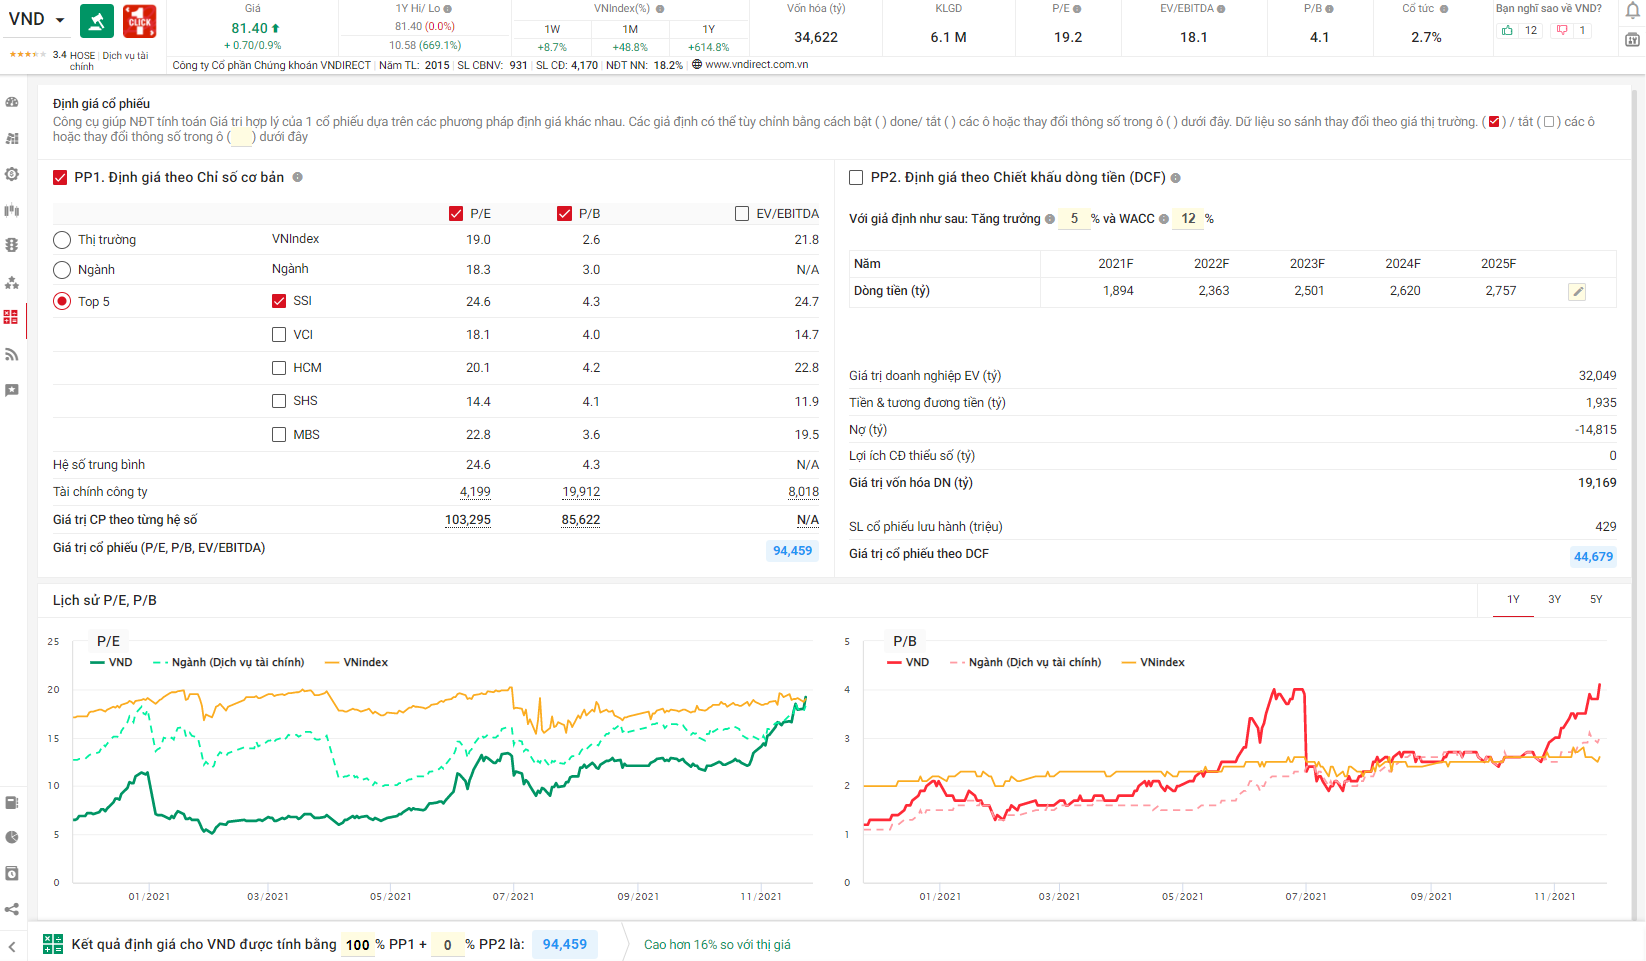Enable PP2 DCF valuation checkbox
This screenshot has width=1646, height=961.
(x=856, y=177)
